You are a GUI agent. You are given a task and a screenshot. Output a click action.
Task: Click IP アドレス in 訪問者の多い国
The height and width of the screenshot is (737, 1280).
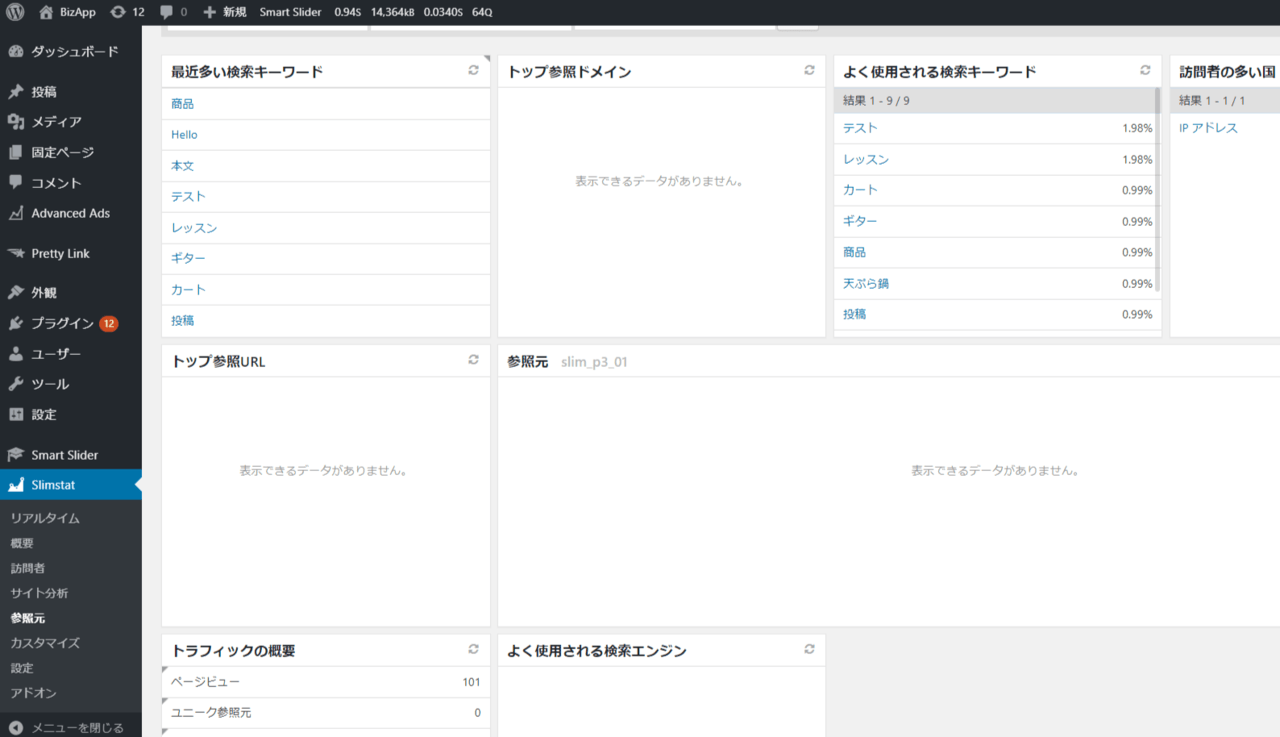pyautogui.click(x=1208, y=128)
